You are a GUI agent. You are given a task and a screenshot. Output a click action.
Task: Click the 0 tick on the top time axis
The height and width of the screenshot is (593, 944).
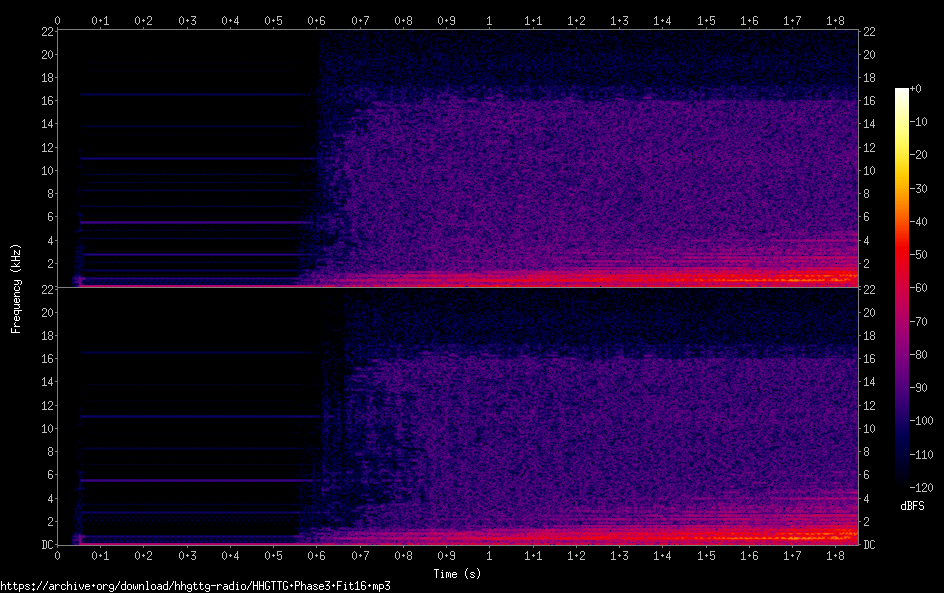(58, 20)
